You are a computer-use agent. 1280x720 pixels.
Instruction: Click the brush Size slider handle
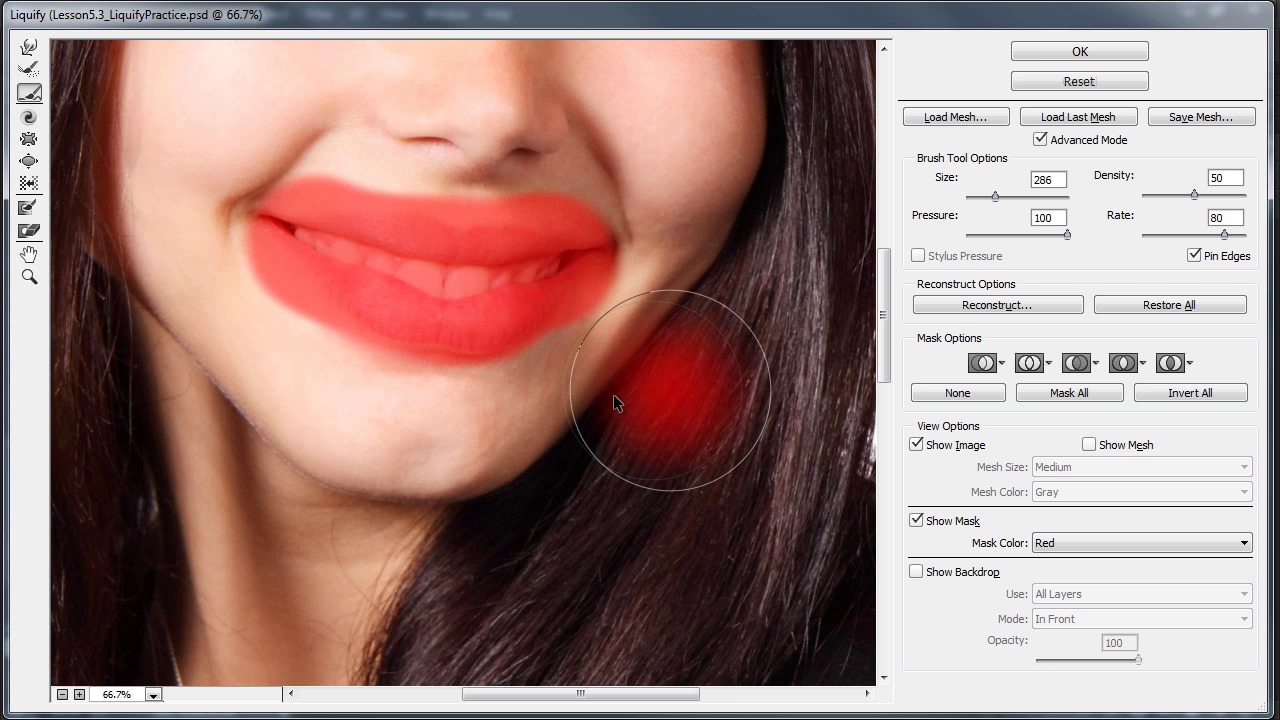(995, 197)
